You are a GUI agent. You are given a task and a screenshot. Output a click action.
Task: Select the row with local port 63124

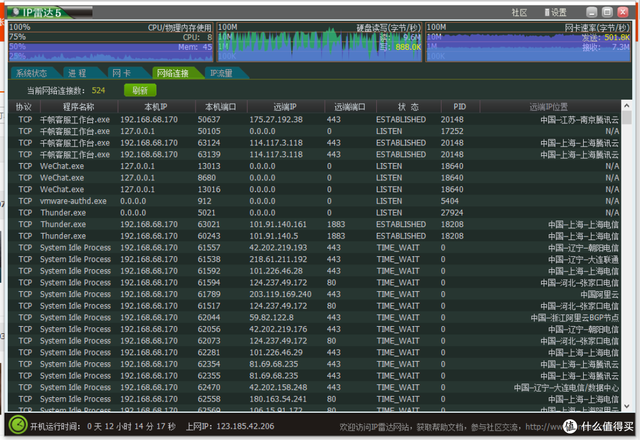pos(314,143)
